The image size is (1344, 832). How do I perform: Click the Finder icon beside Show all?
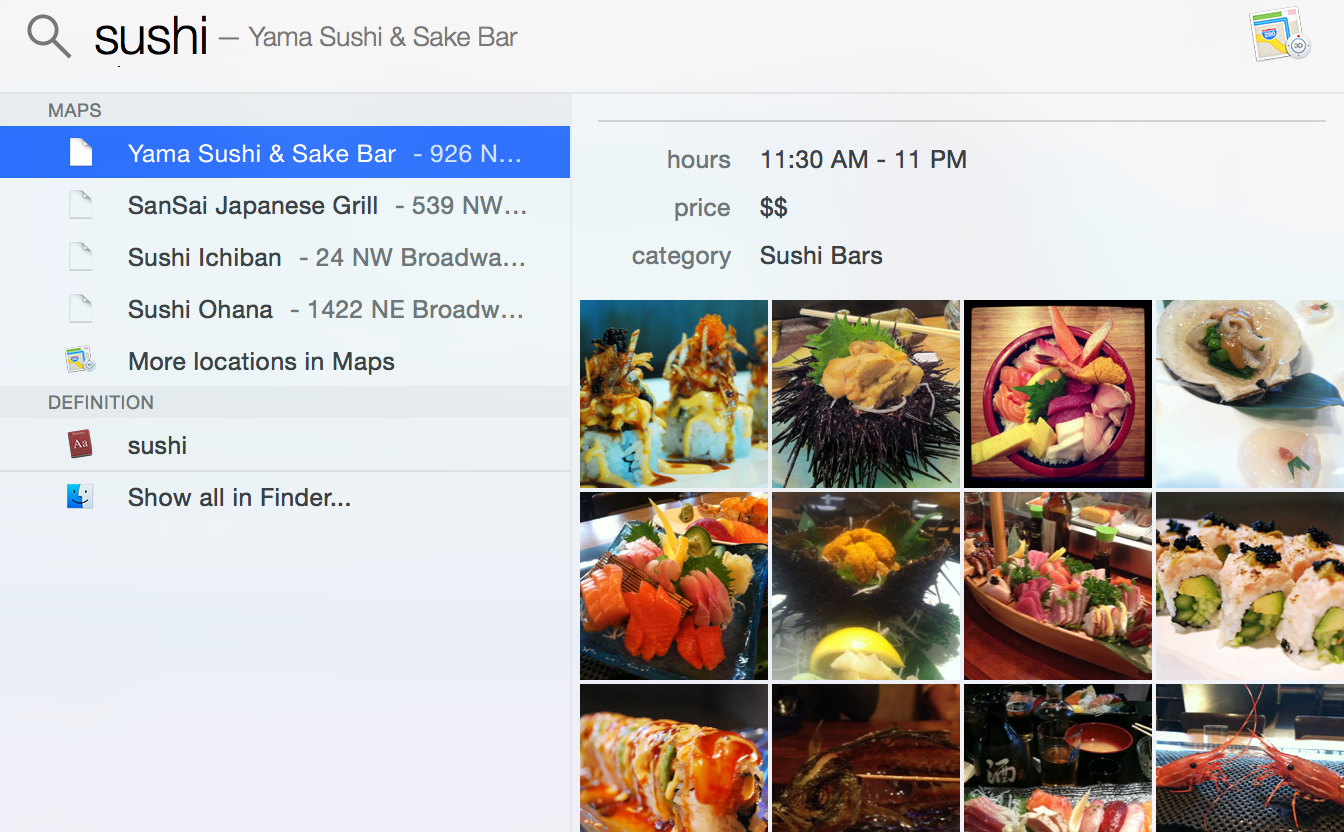click(80, 496)
